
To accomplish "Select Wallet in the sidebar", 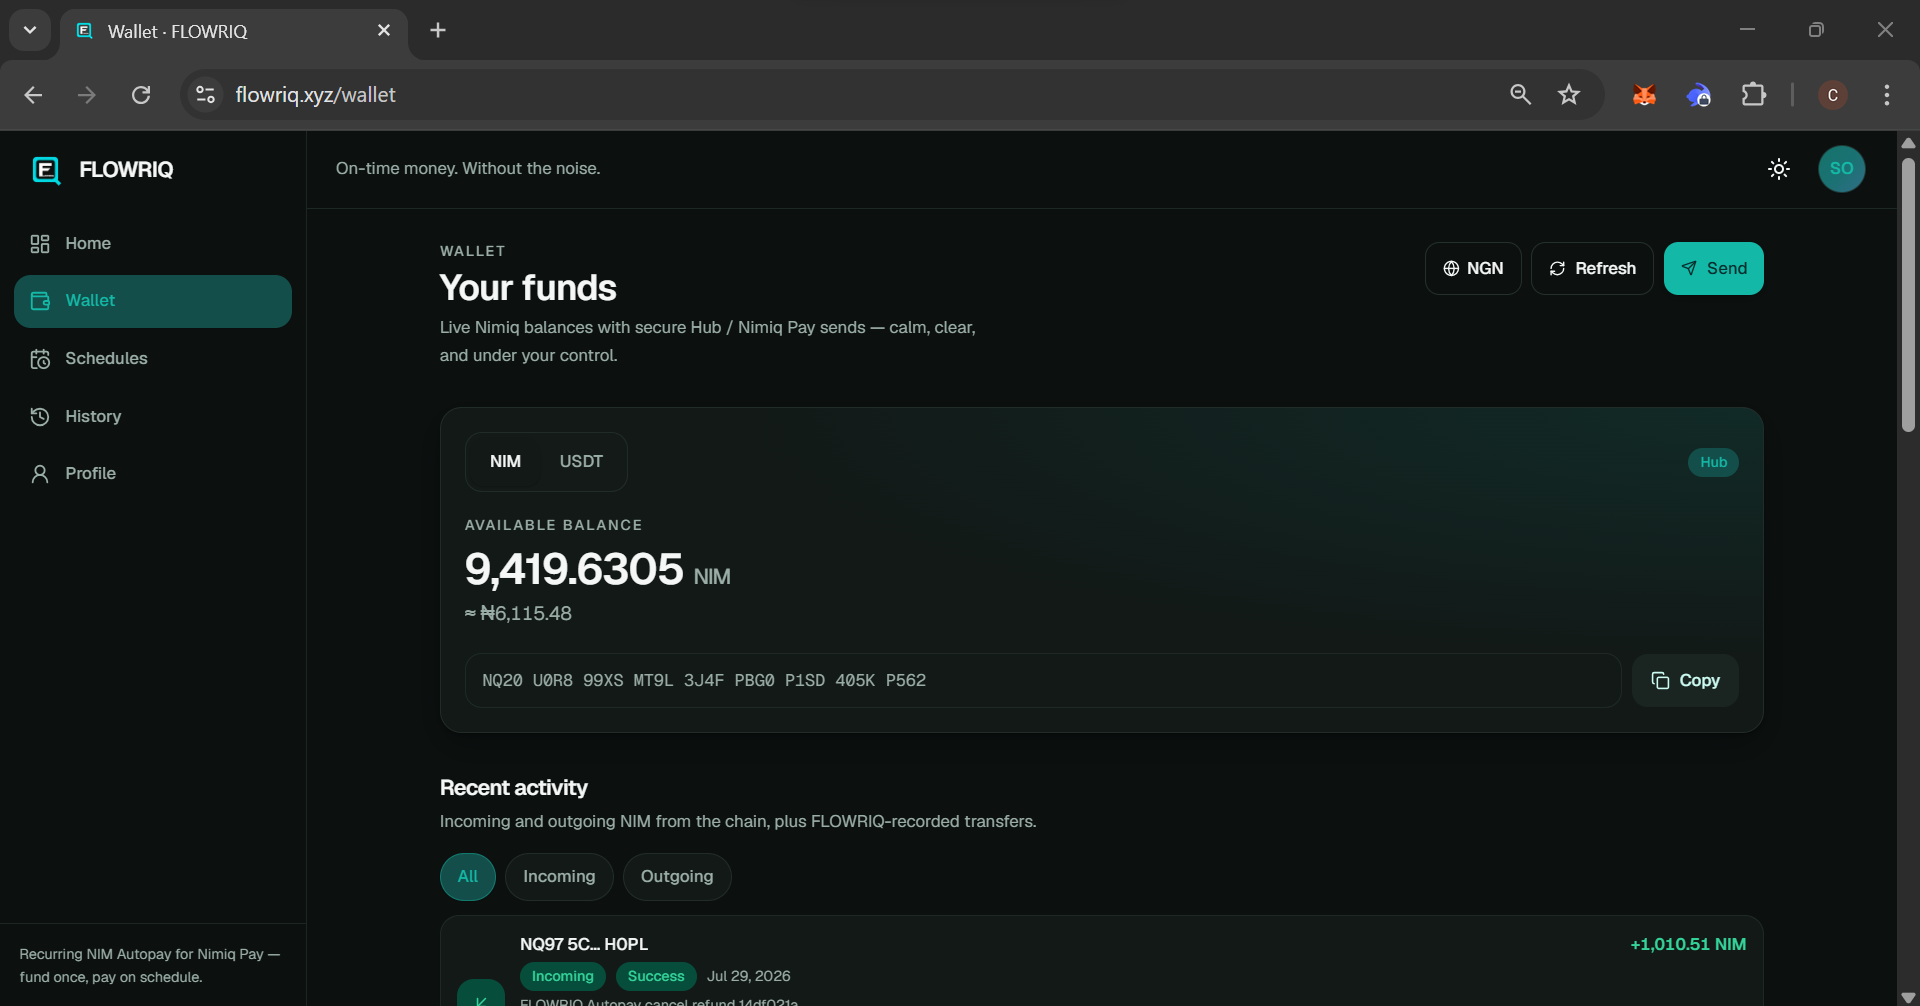I will pos(153,301).
